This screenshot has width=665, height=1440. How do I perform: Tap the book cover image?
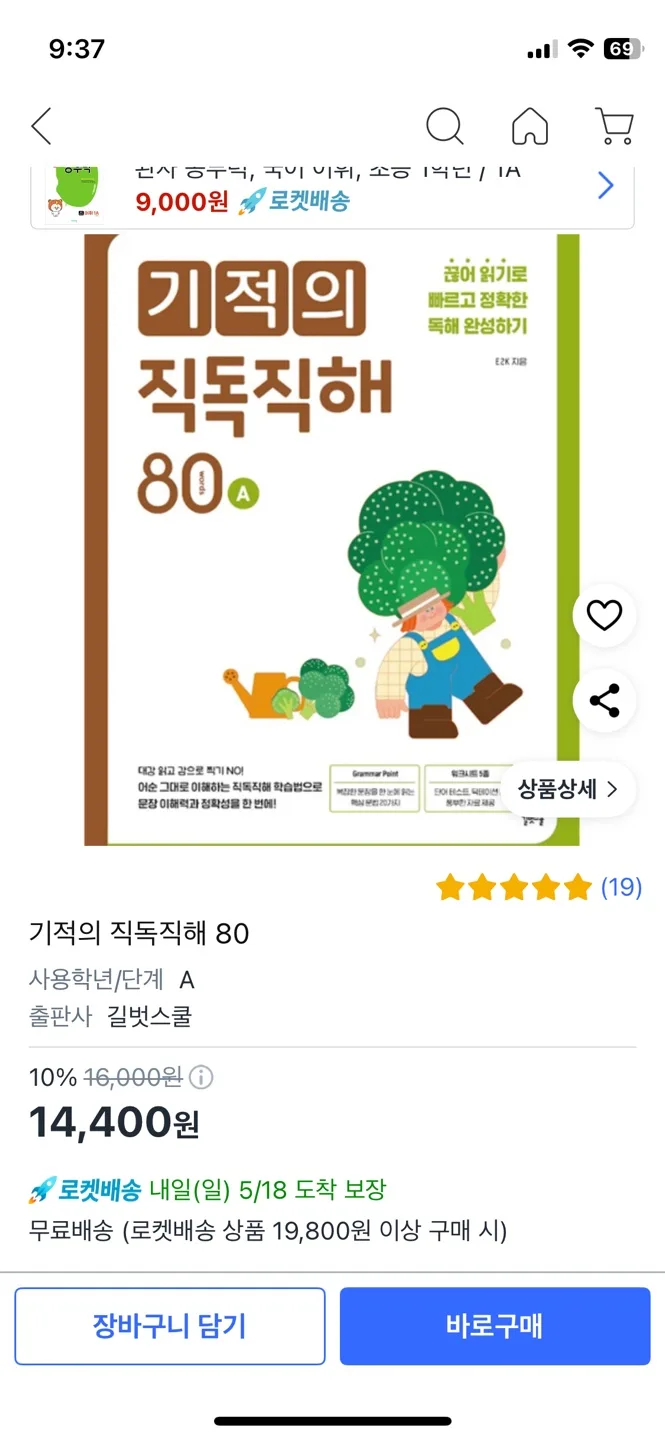(332, 540)
